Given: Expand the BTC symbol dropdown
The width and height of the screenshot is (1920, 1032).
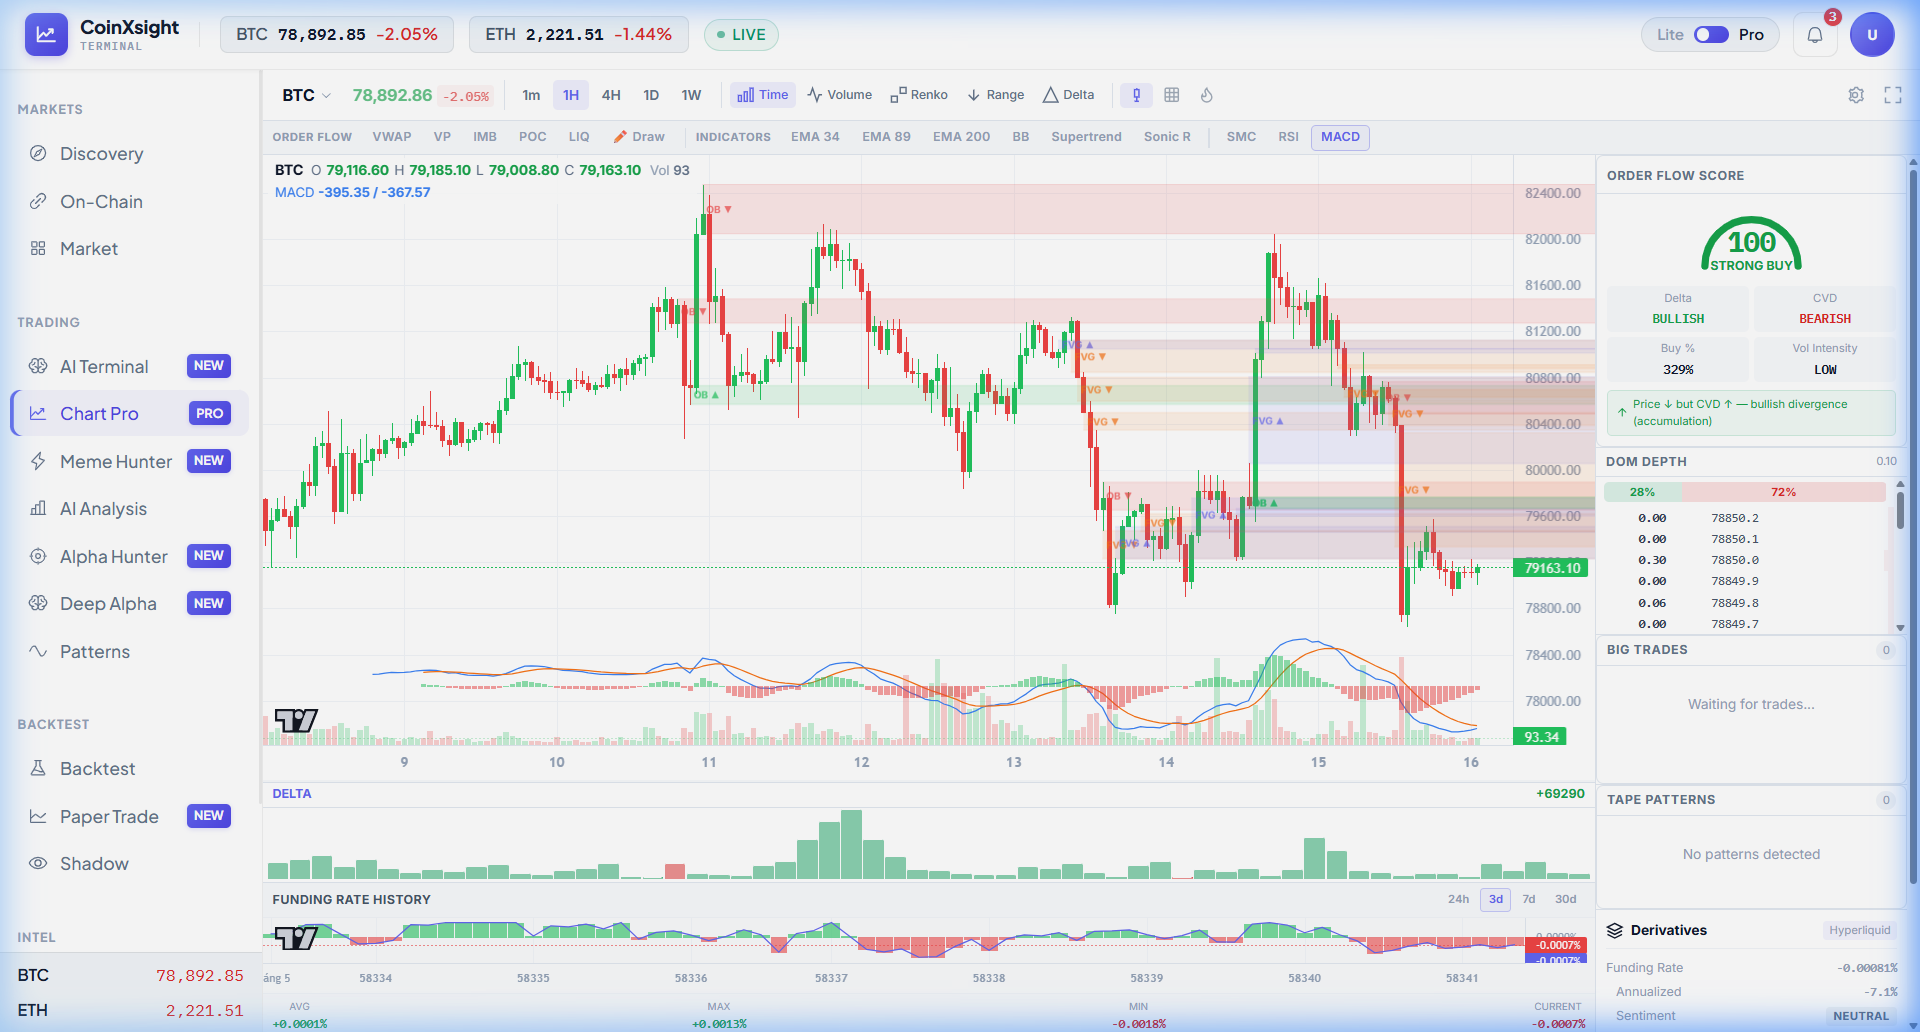Looking at the screenshot, I should click(306, 95).
